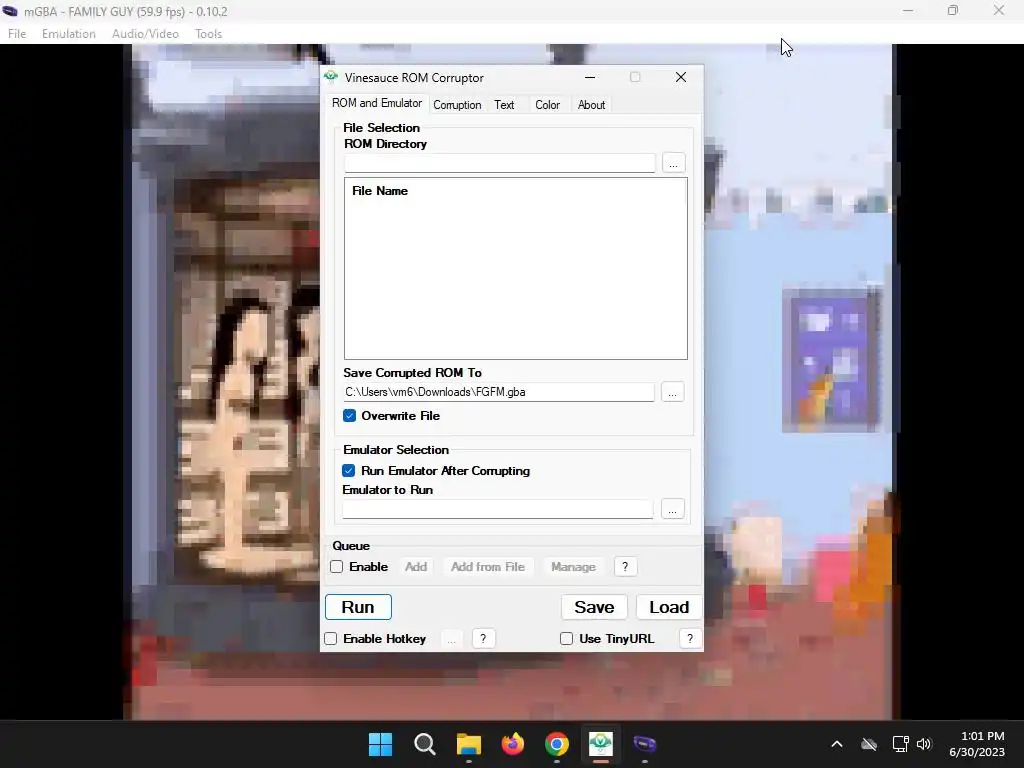Image resolution: width=1024 pixels, height=768 pixels.
Task: Close the Vinesauce ROM Corruptor window
Action: [x=680, y=77]
